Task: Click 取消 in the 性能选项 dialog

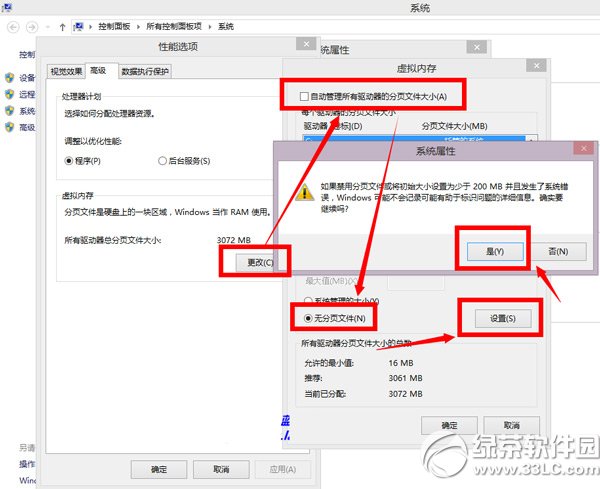Action: (x=221, y=469)
